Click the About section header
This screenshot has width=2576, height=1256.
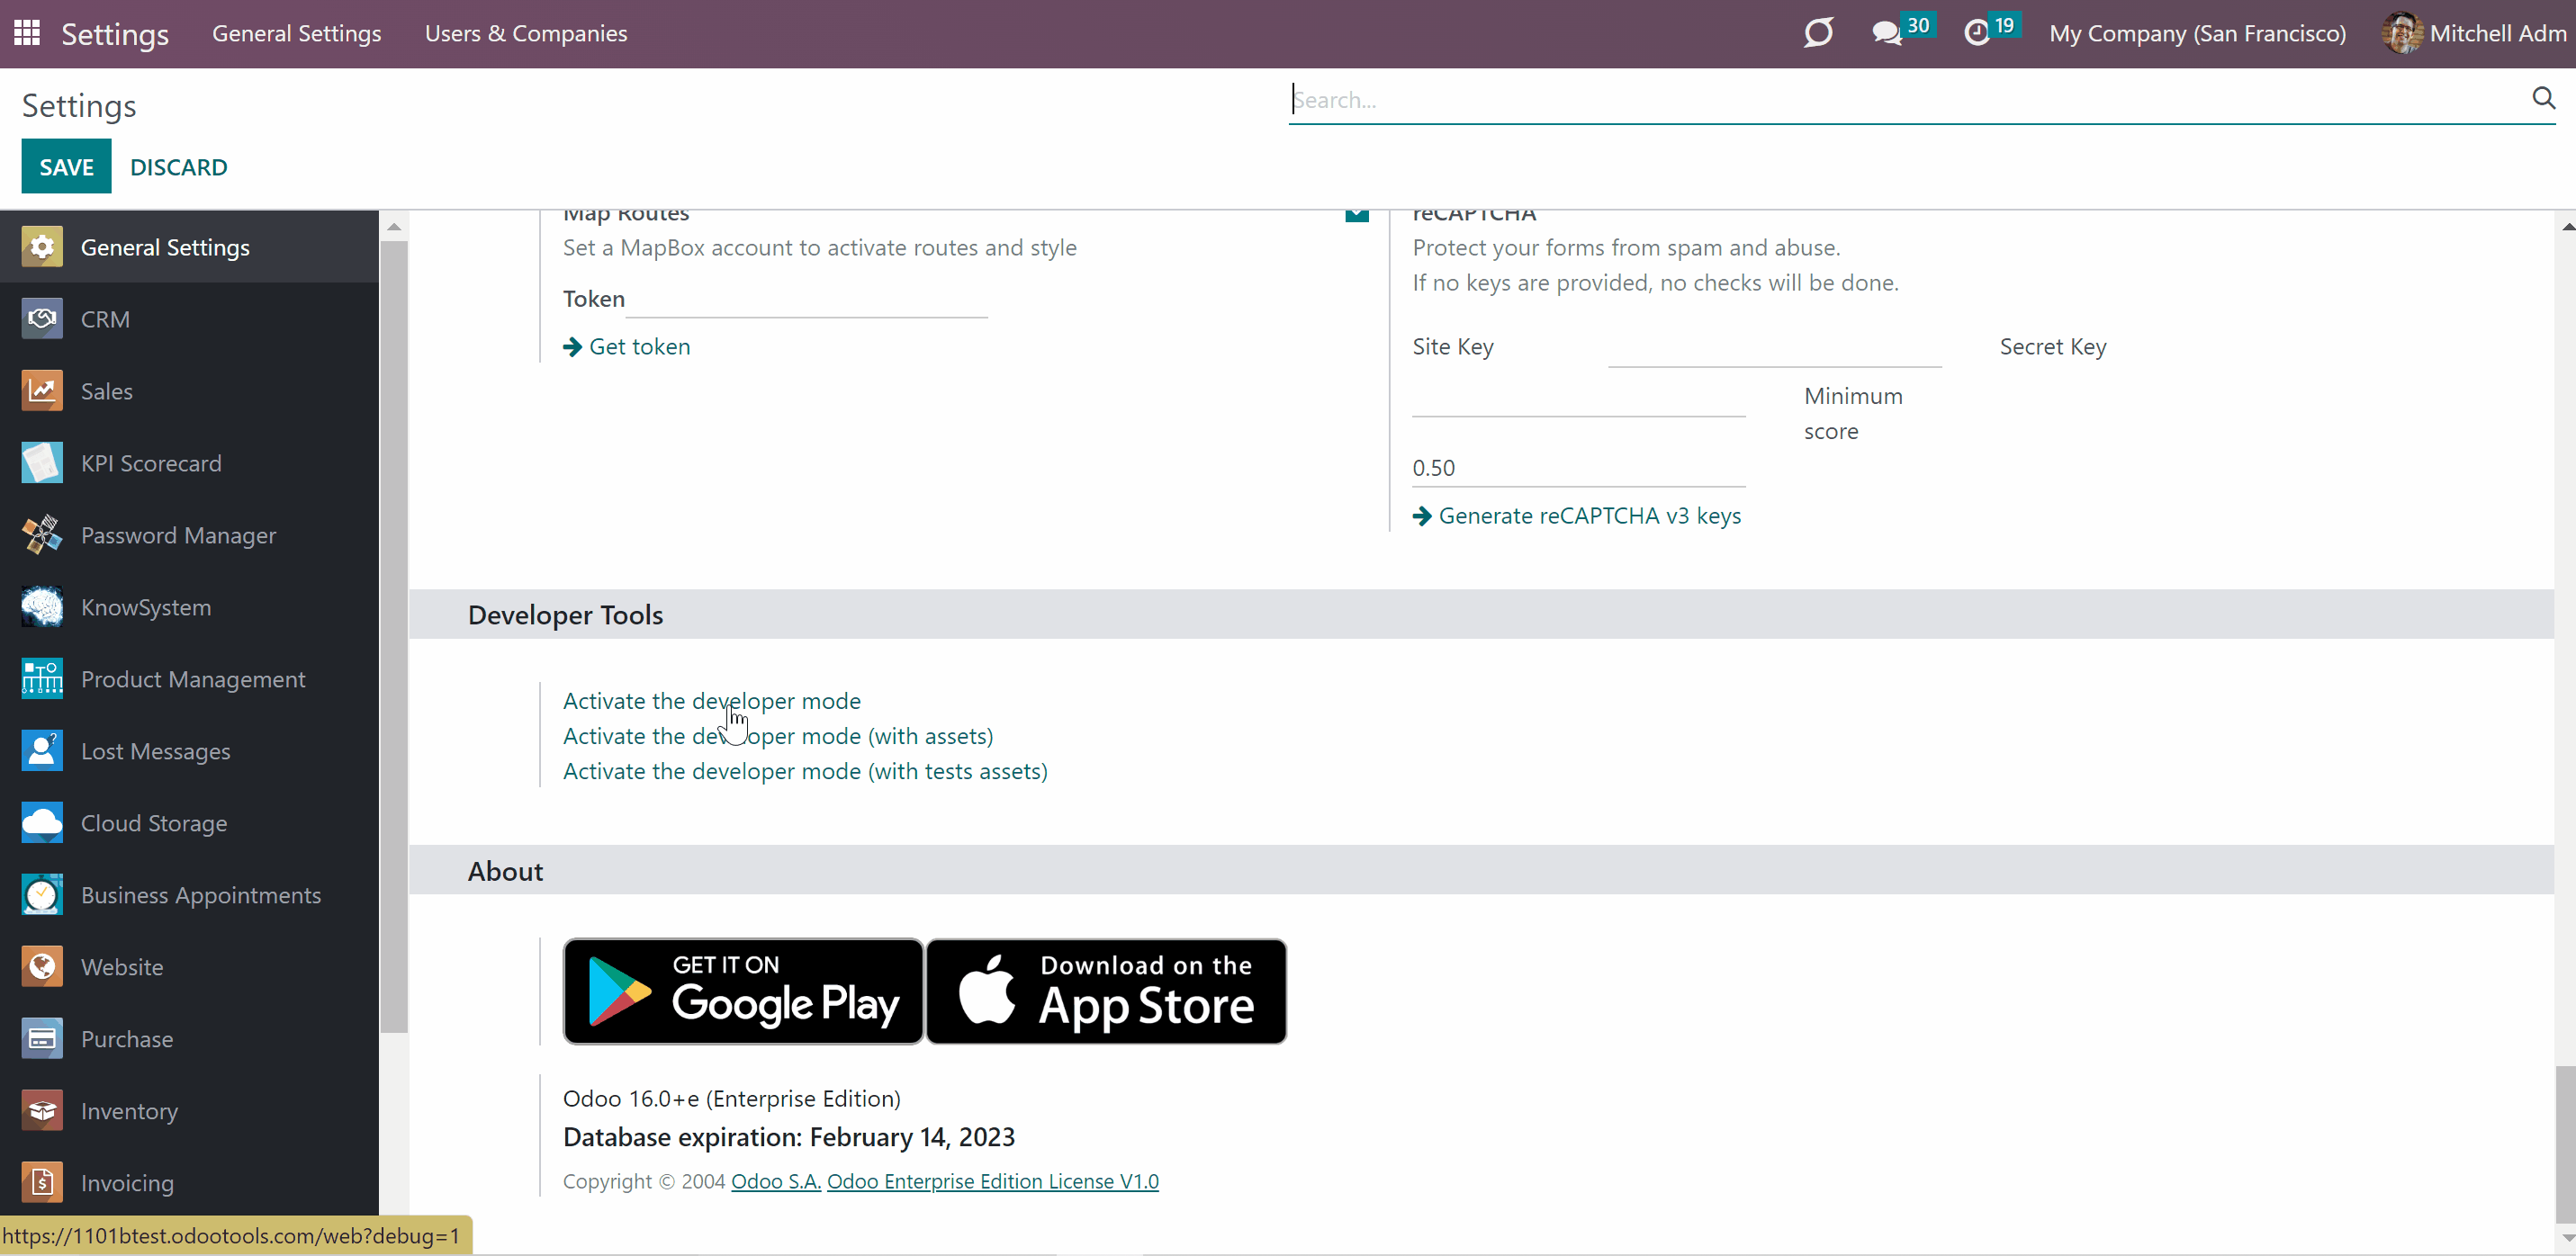tap(1482, 870)
